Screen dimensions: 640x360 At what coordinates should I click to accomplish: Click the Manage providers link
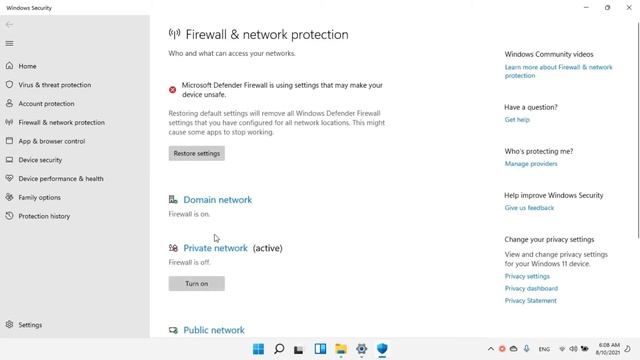(531, 164)
